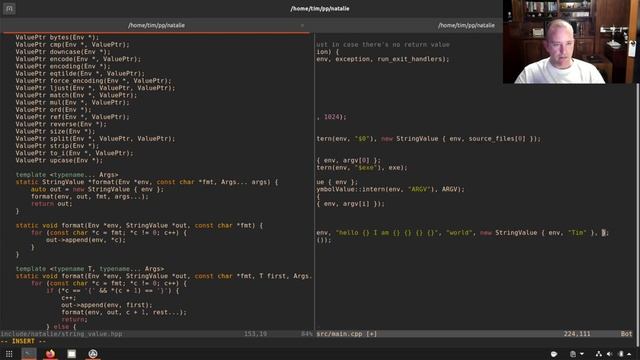
Task: Click the line ValuePtr cmp(Env *, ValuePtr);
Action: point(72,44)
